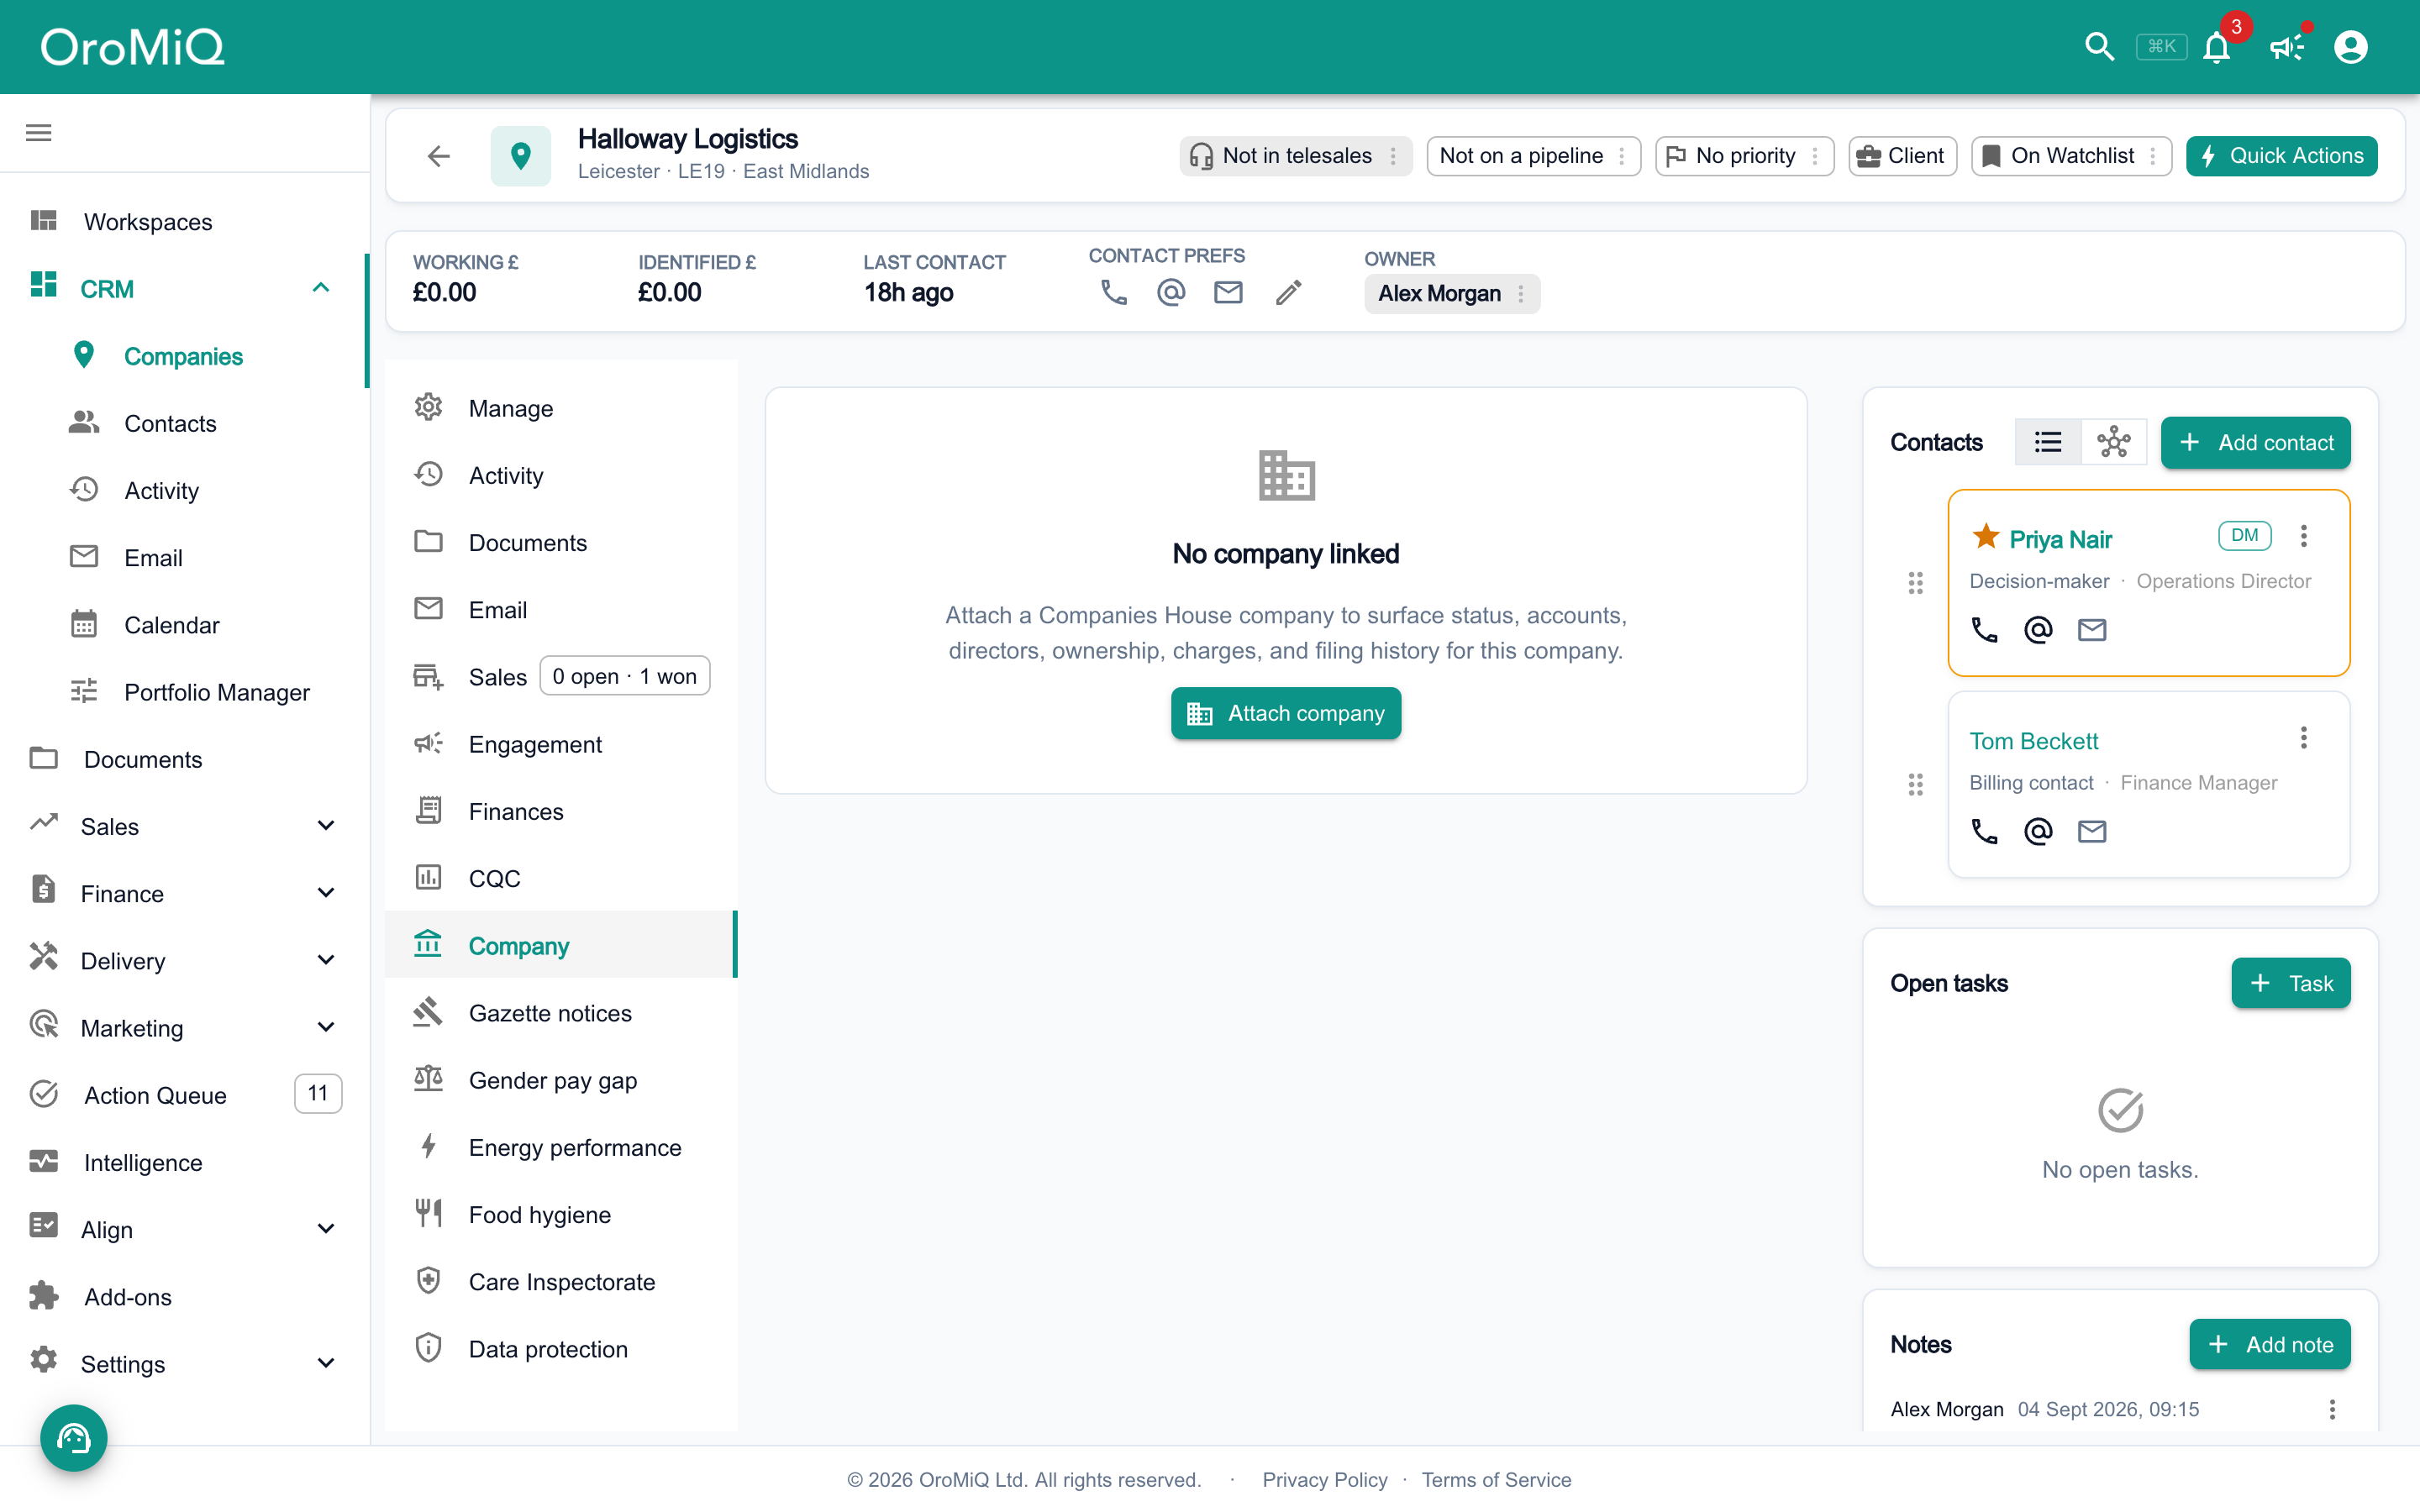Open the Engagement tab
The height and width of the screenshot is (1512, 2420).
[x=560, y=744]
